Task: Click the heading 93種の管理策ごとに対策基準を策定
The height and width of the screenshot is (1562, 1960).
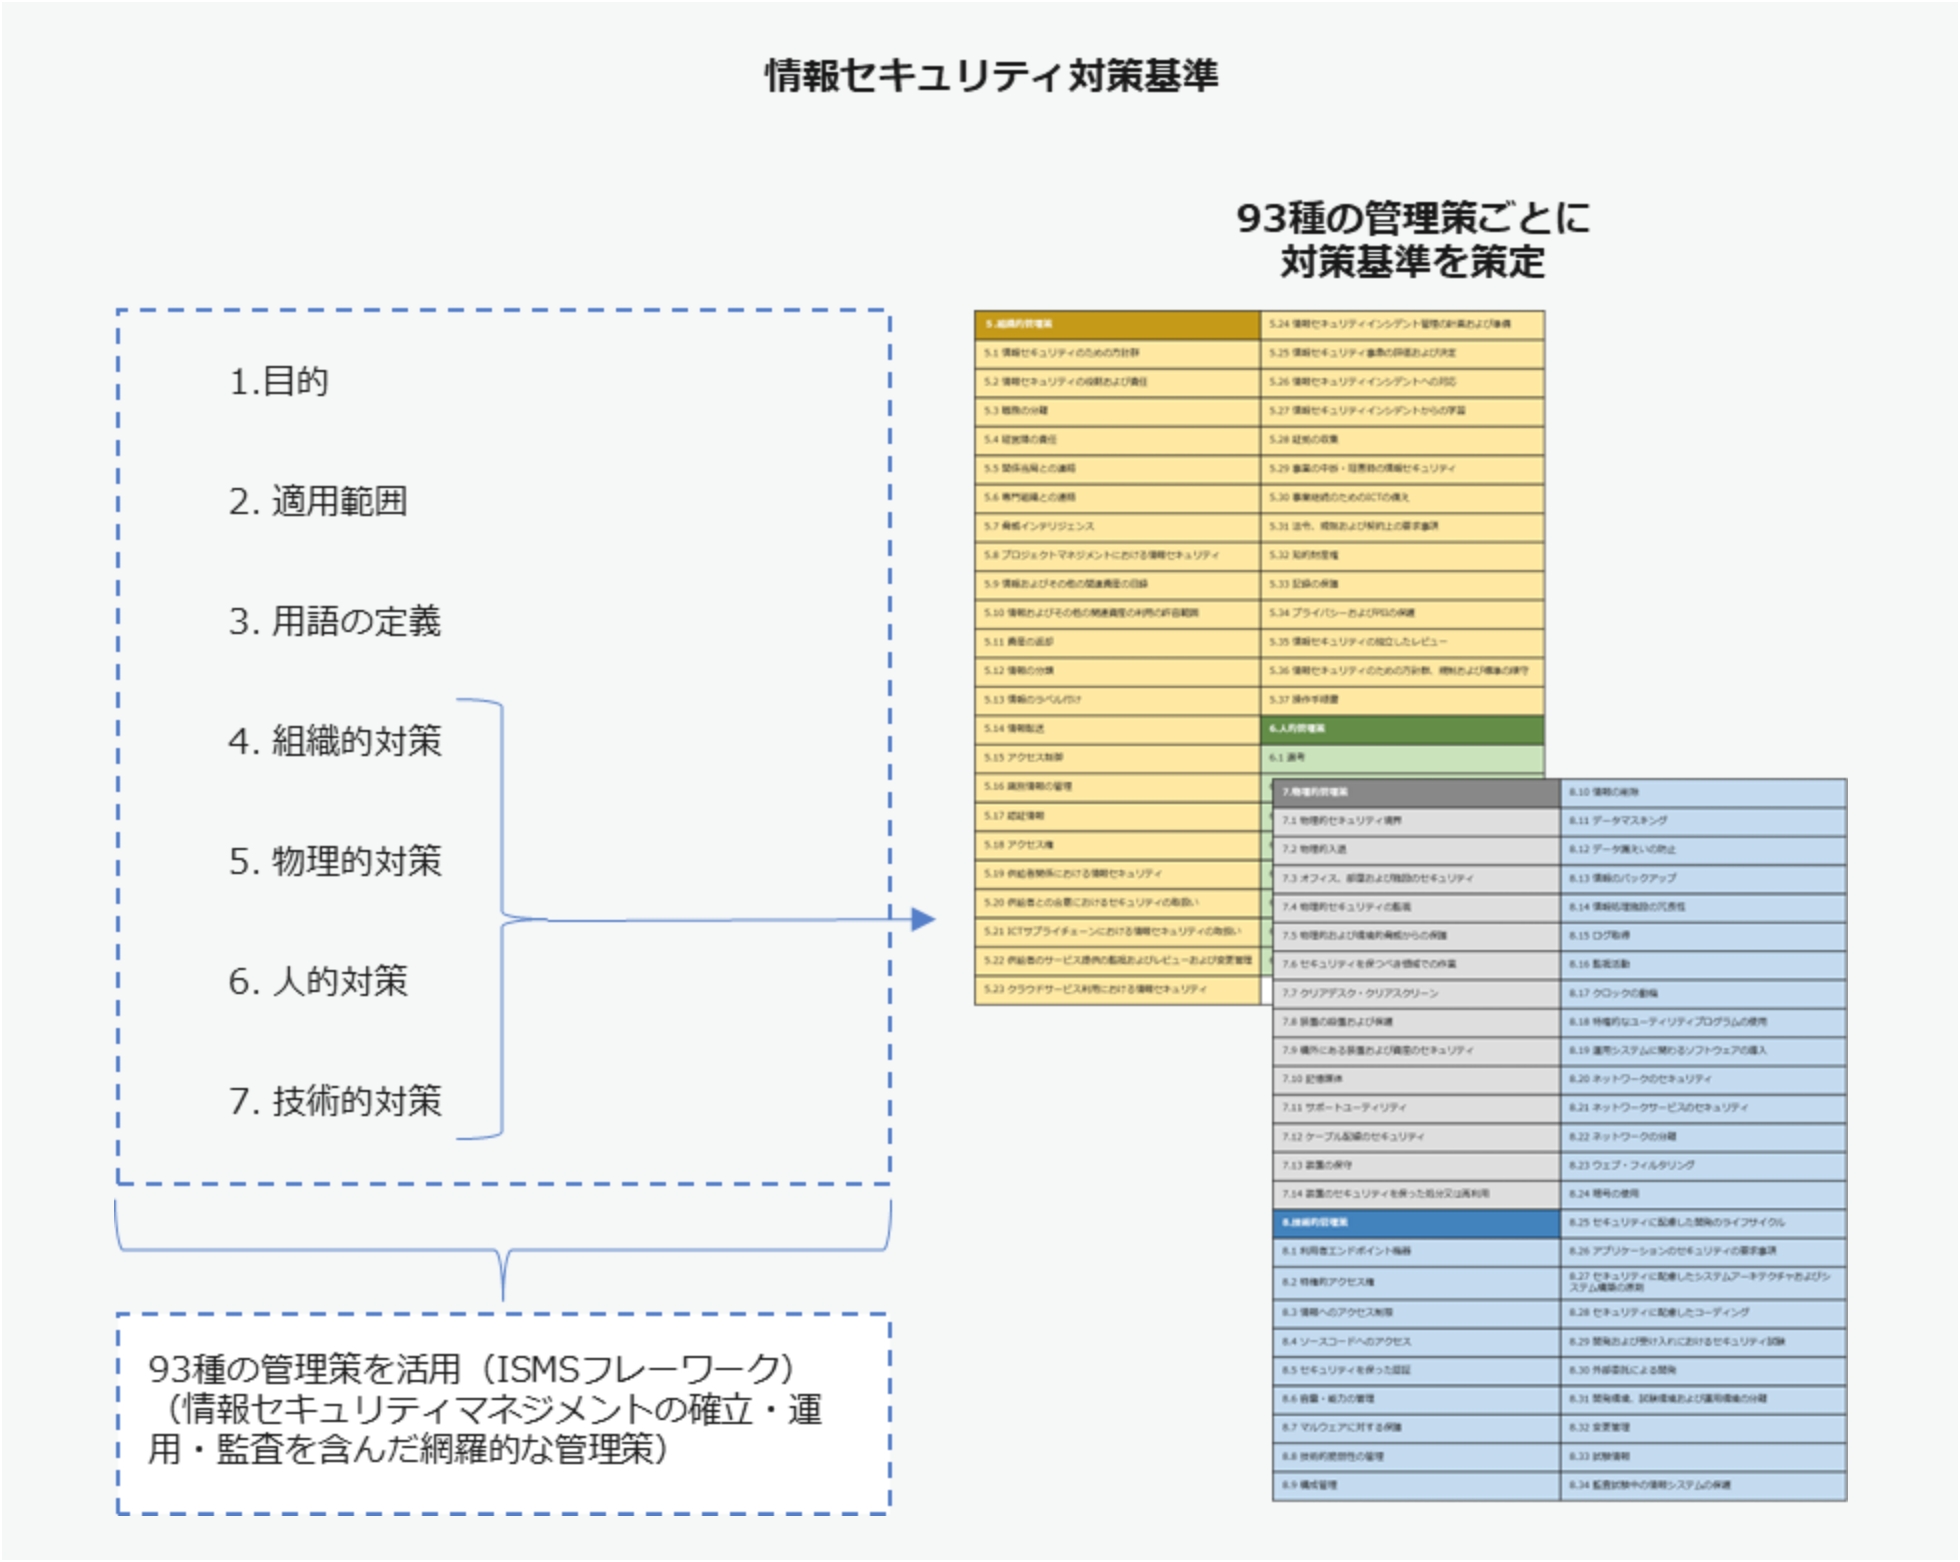Action: [1412, 240]
